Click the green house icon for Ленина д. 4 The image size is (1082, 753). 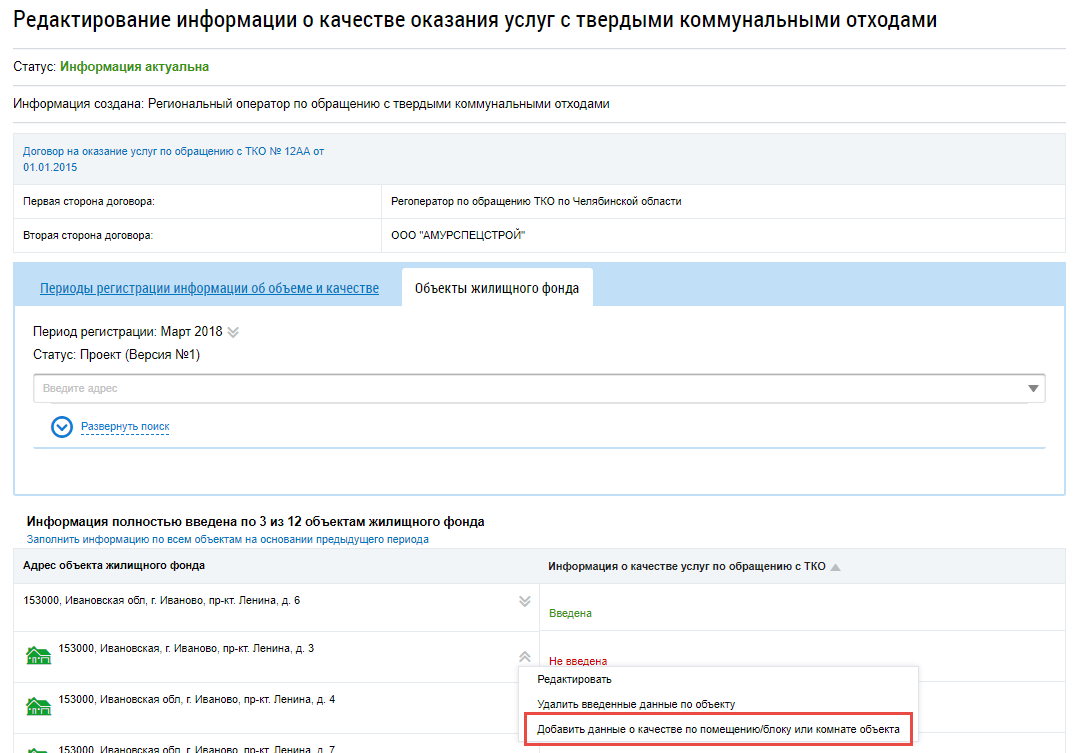39,707
